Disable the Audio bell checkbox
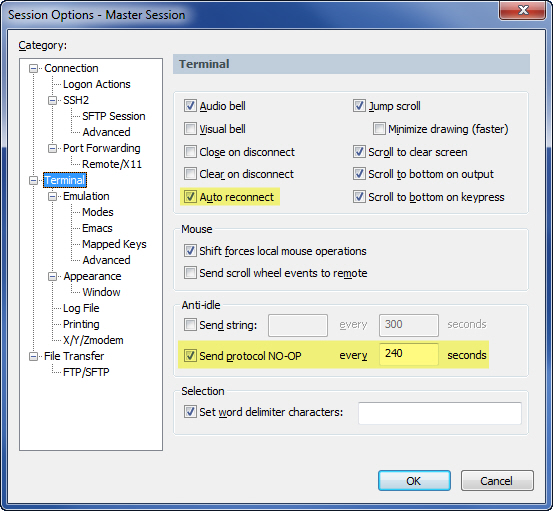Screen dimensions: 553x511 [x=190, y=106]
